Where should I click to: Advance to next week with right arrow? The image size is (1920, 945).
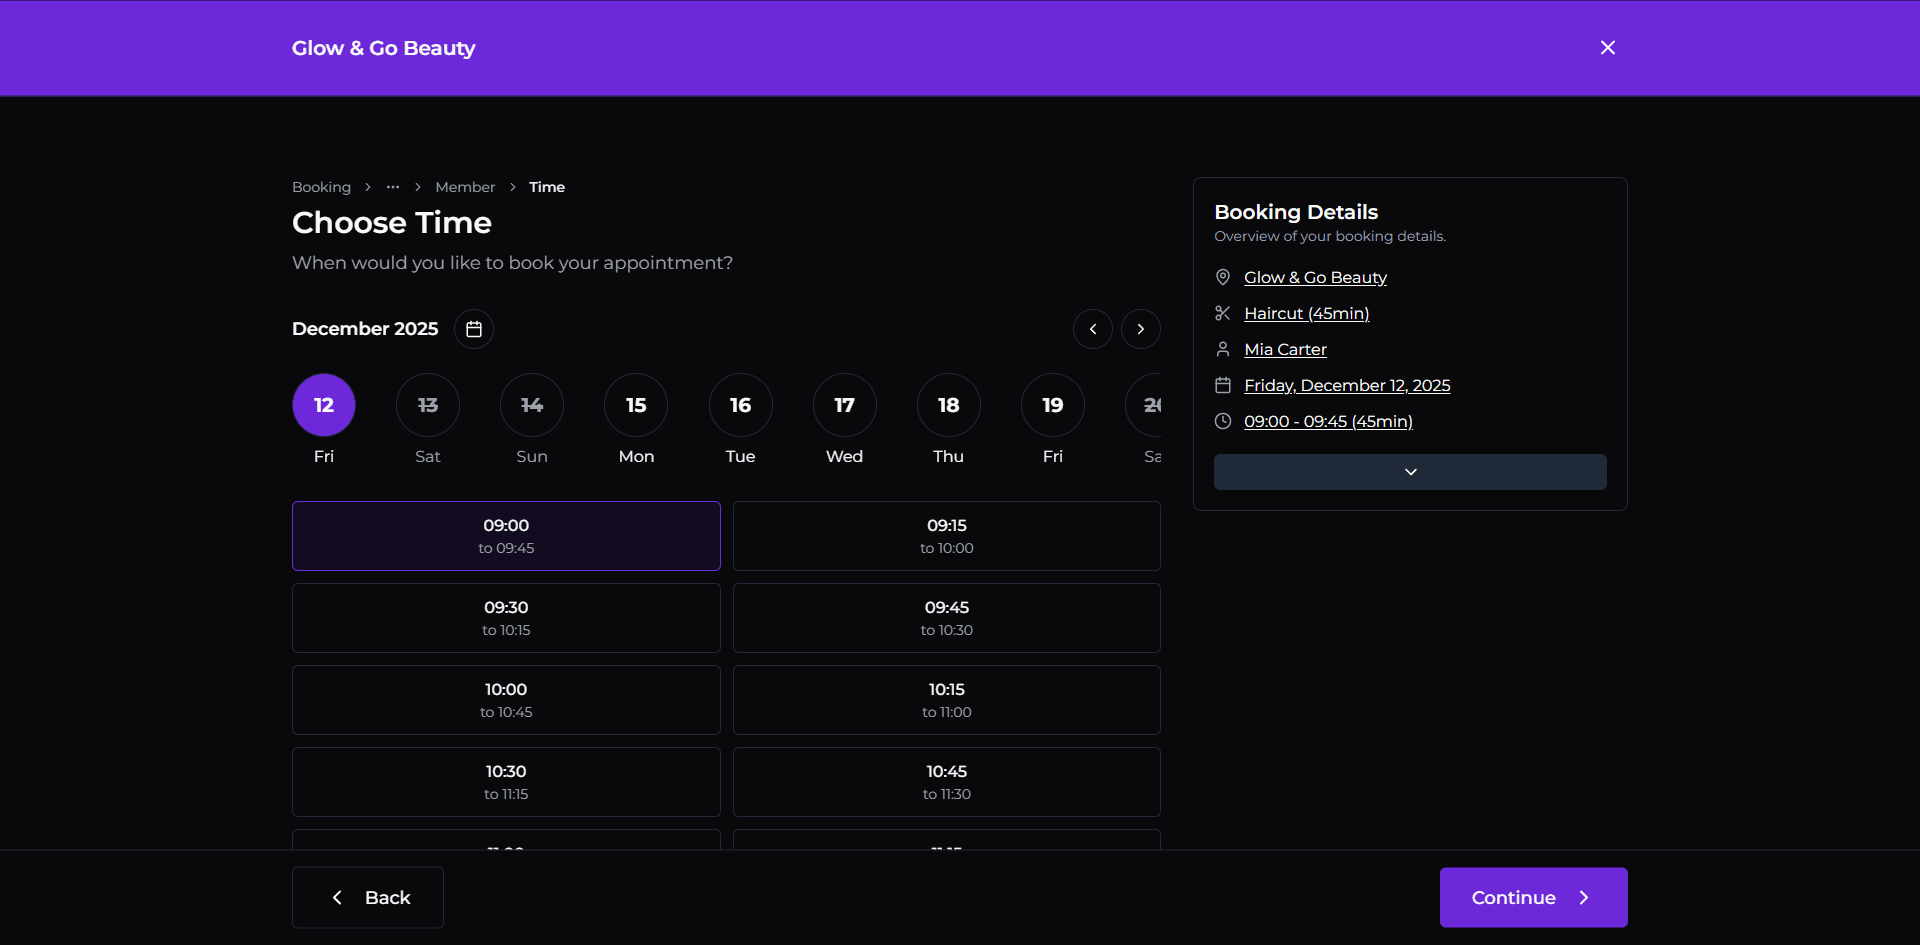(1141, 329)
